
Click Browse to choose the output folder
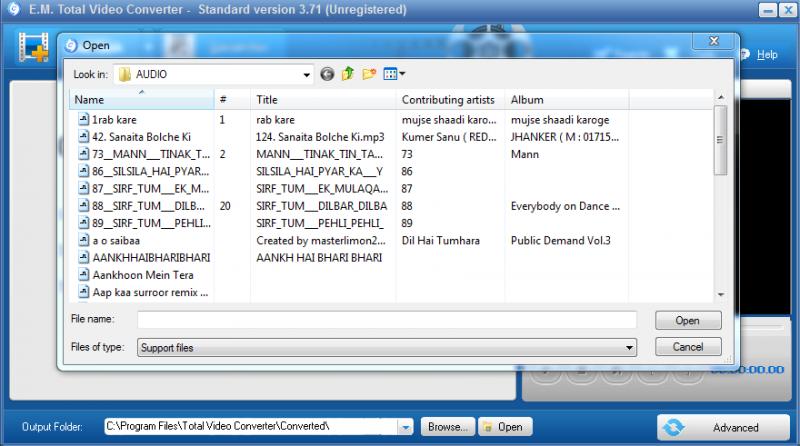[447, 427]
